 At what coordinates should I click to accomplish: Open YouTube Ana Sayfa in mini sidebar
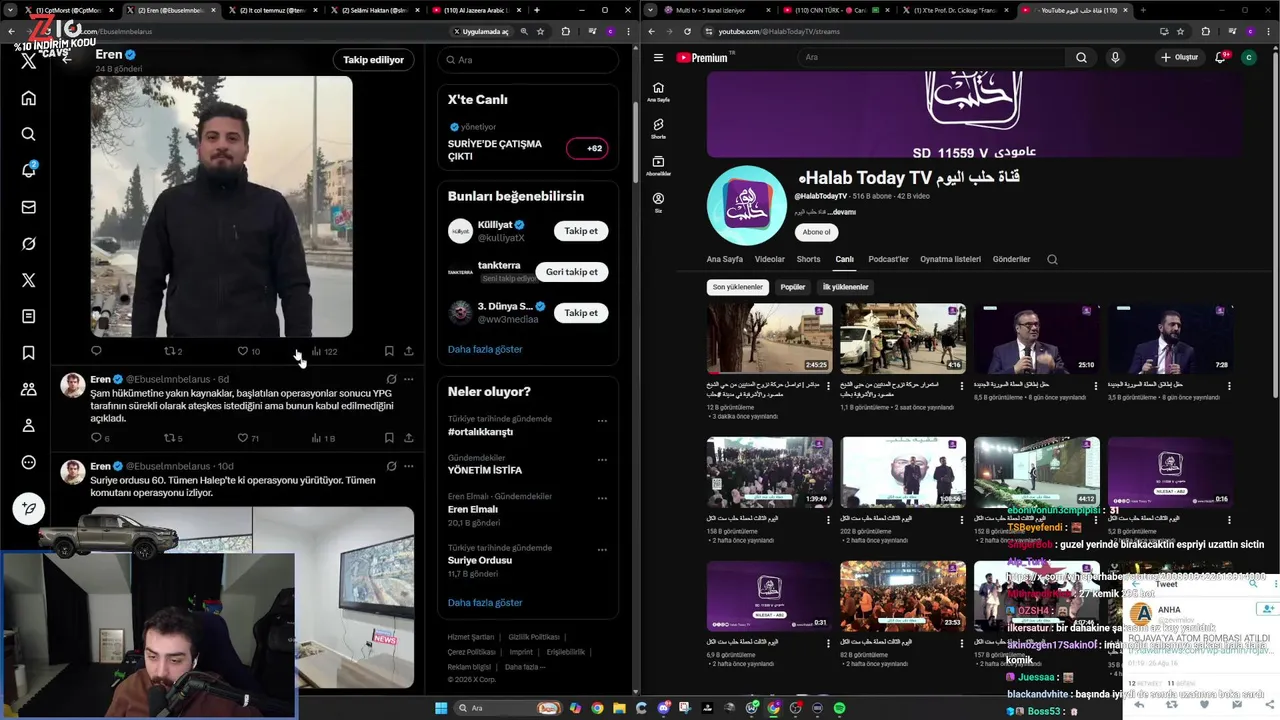coord(658,92)
